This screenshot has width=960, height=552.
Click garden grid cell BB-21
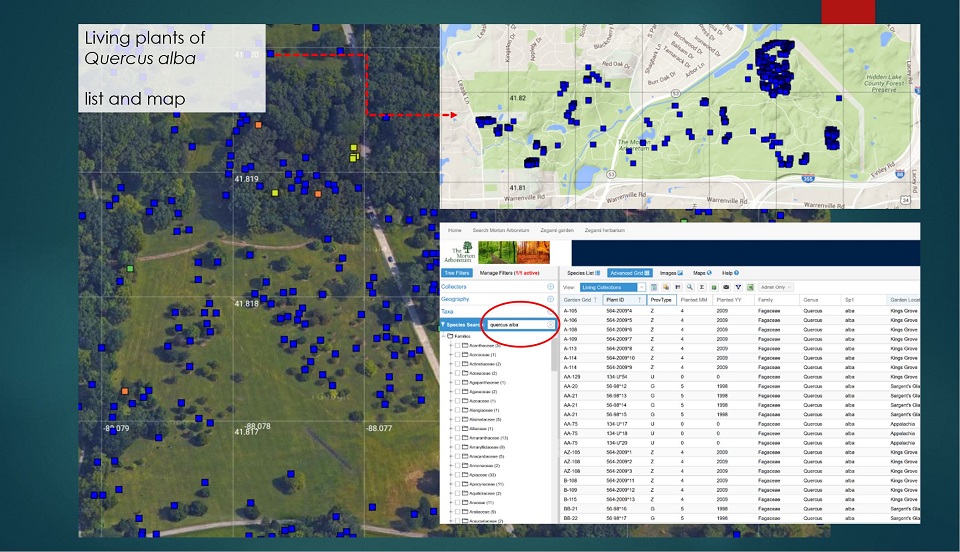click(x=570, y=509)
